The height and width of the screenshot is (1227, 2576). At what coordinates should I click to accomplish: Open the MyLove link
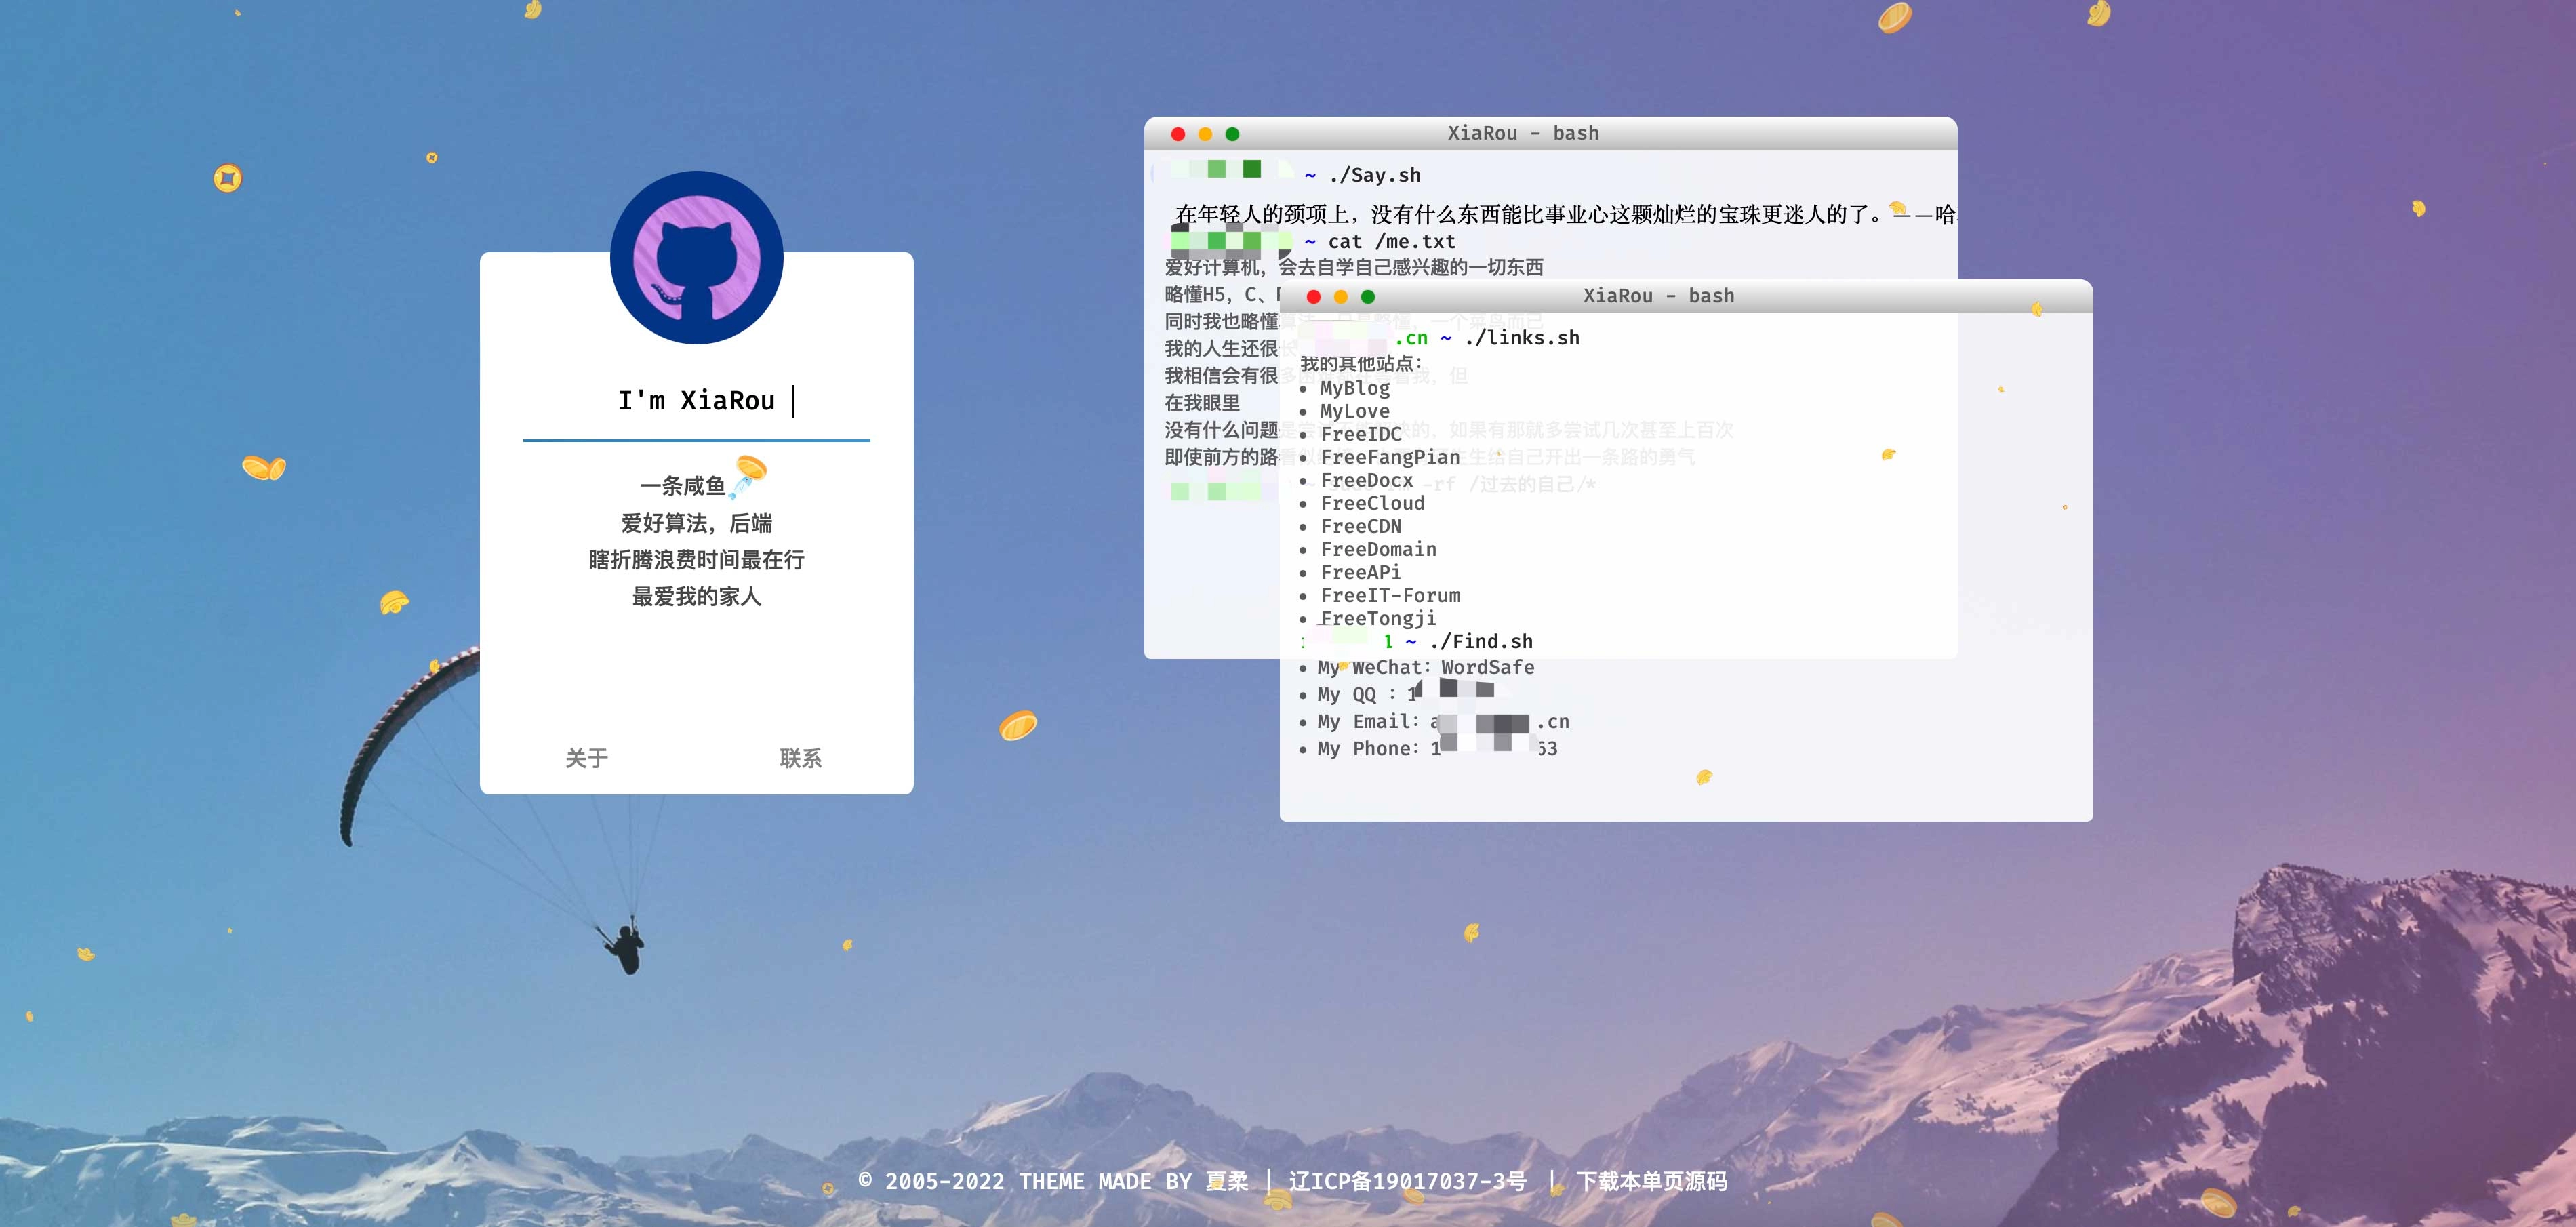click(1355, 411)
